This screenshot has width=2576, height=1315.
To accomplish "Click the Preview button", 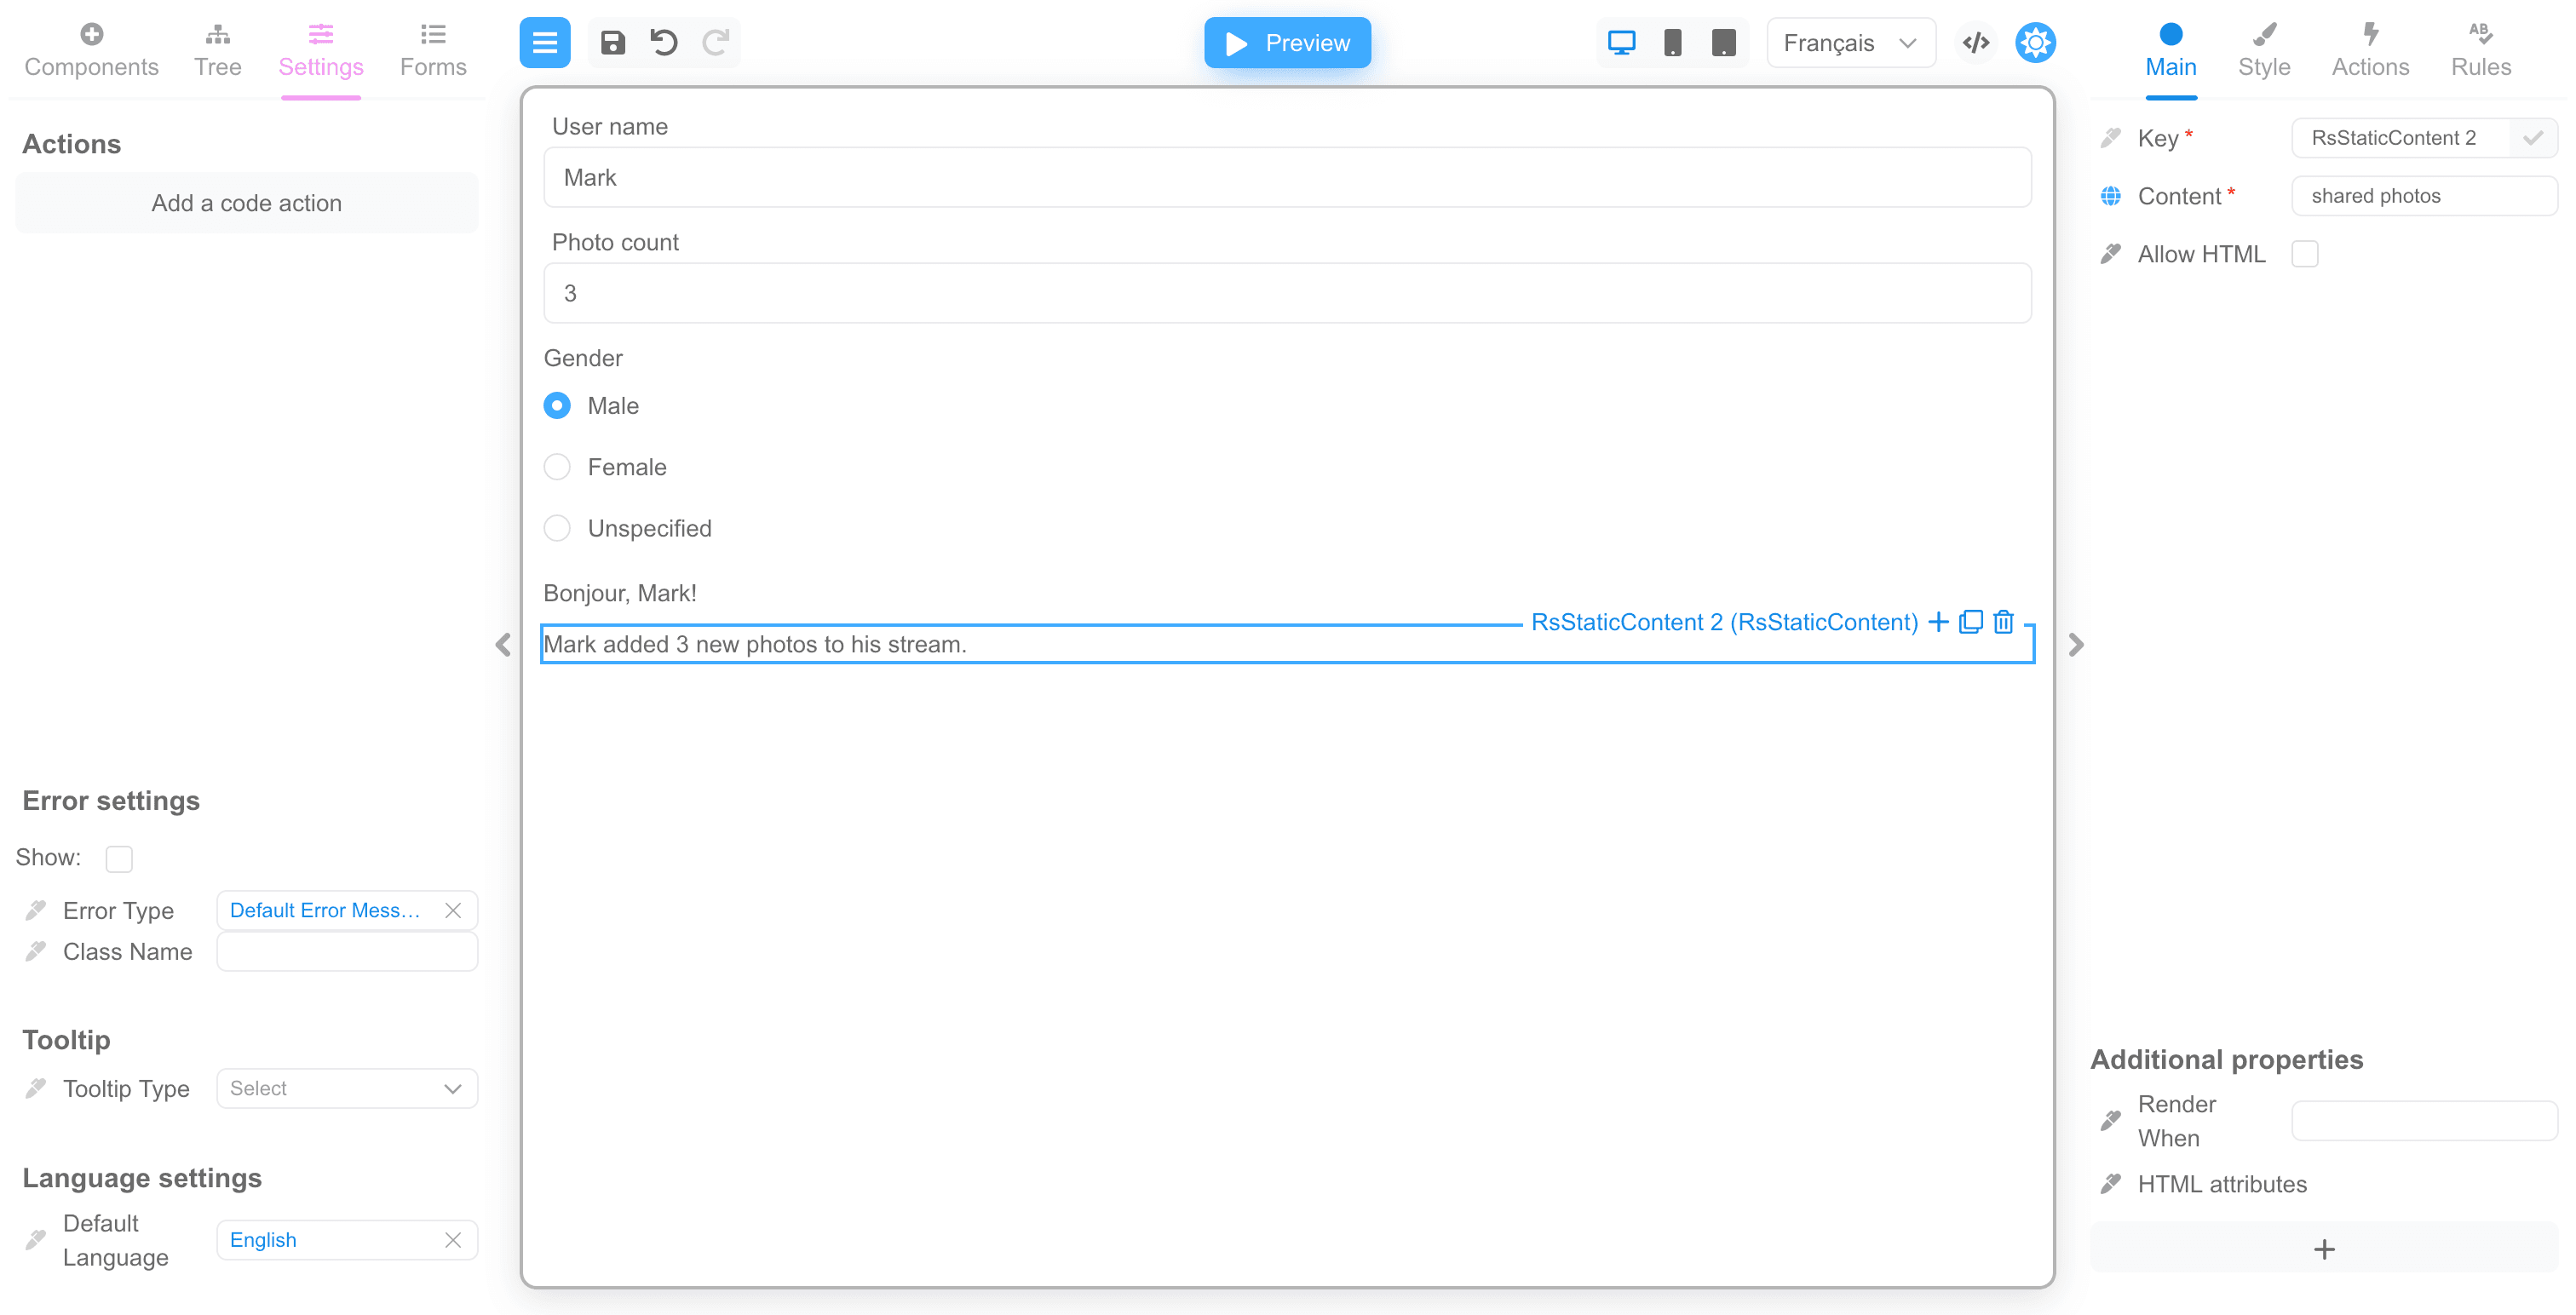I will point(1287,43).
